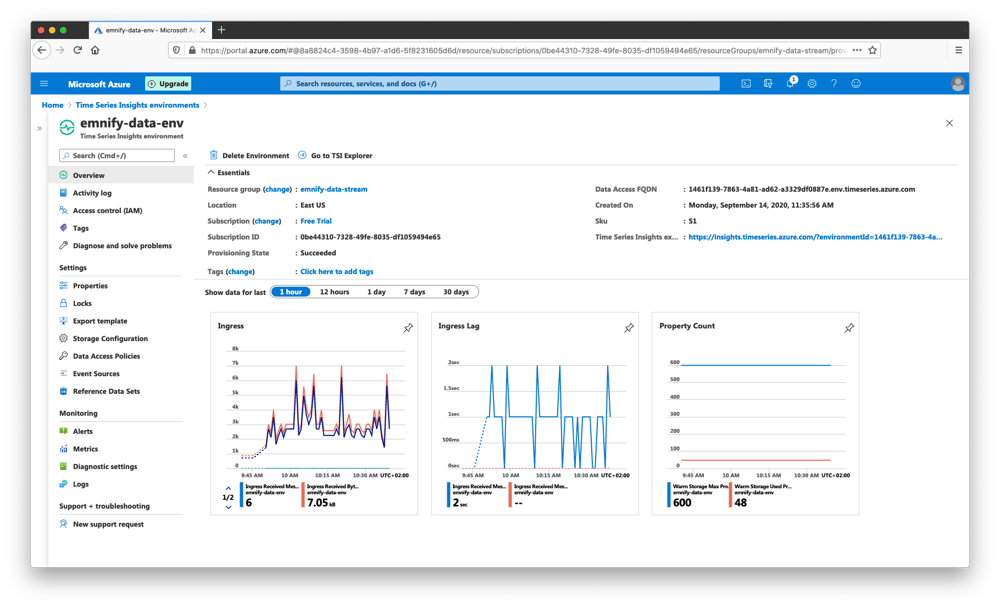The width and height of the screenshot is (1000, 608).
Task: Focus the sidebar Search (Cmd+/) field
Action: point(117,156)
